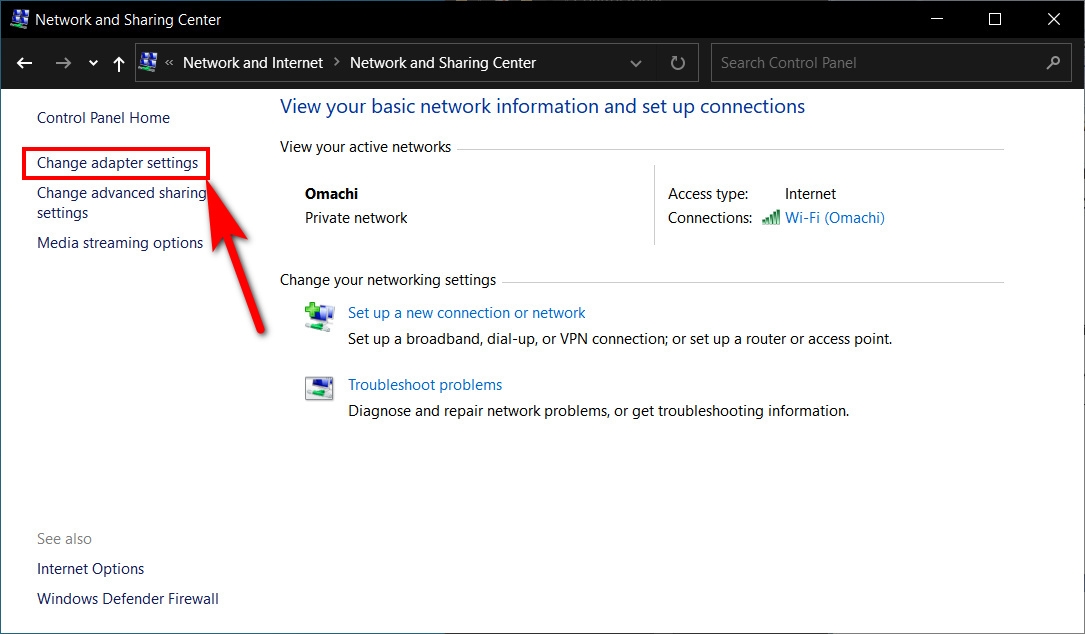Expand the hidden breadcrumb chevrons in the address bar

click(x=170, y=62)
